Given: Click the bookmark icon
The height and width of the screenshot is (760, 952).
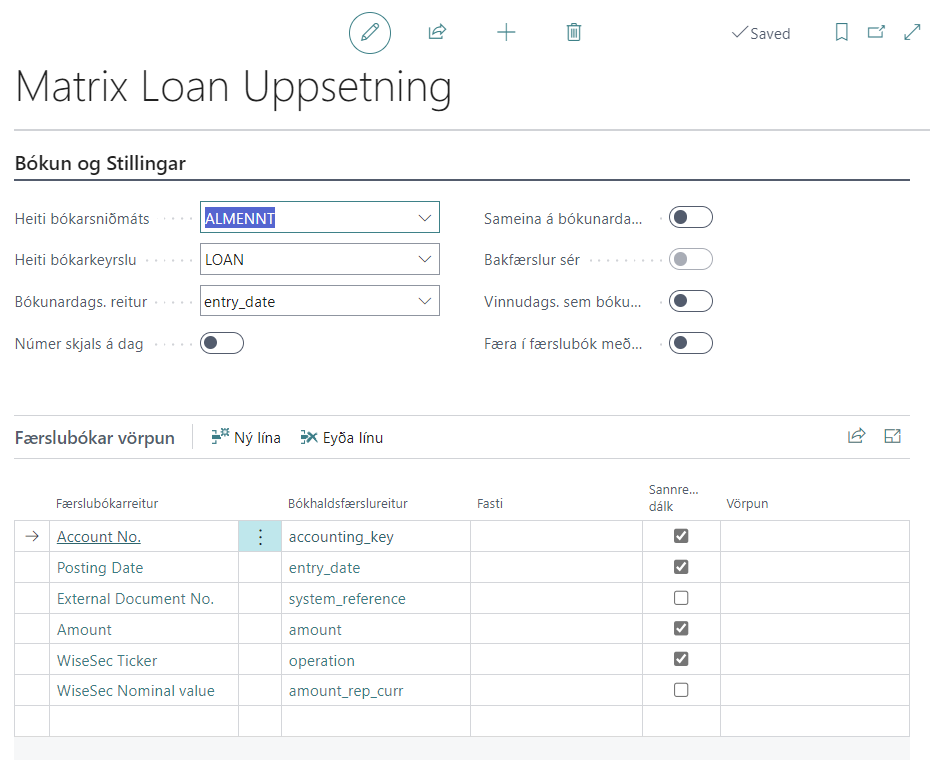Looking at the screenshot, I should tap(841, 33).
